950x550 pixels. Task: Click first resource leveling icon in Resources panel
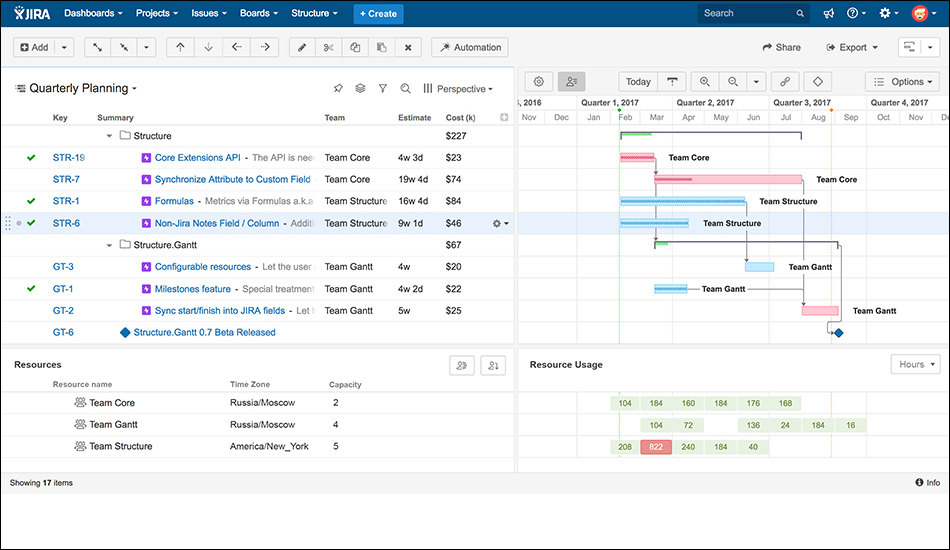click(x=462, y=365)
